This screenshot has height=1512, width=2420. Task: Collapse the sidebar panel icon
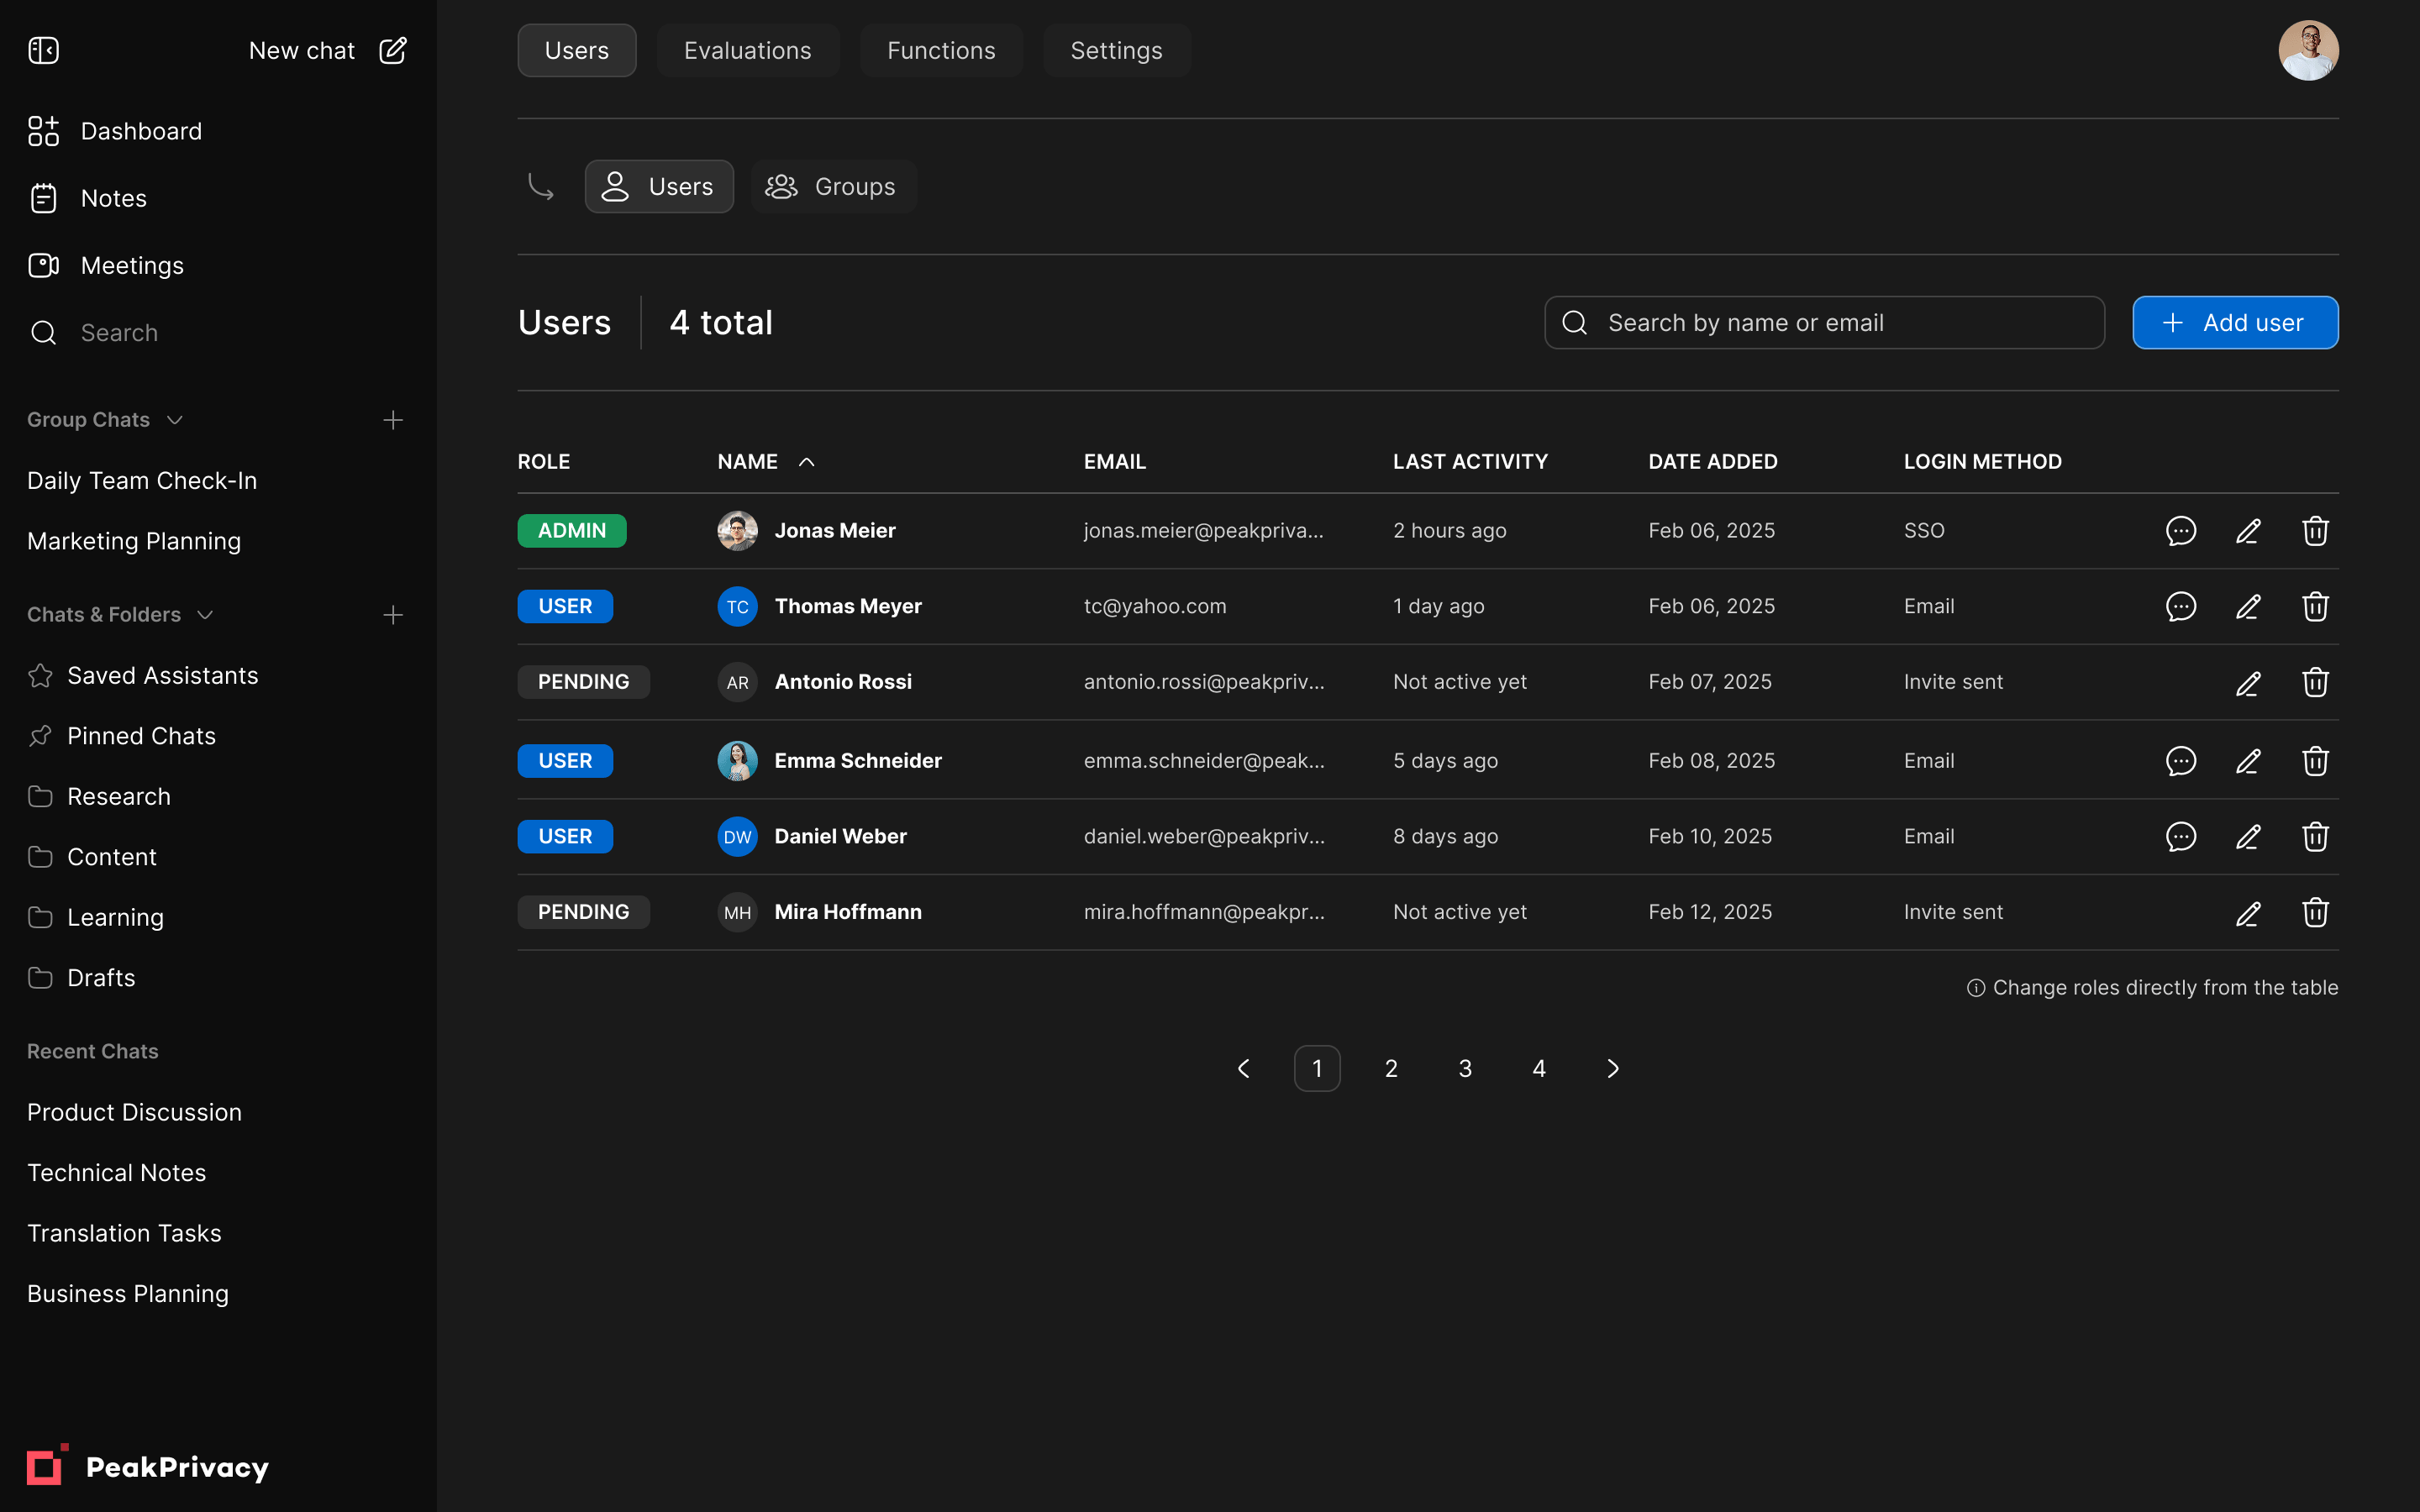(44, 50)
